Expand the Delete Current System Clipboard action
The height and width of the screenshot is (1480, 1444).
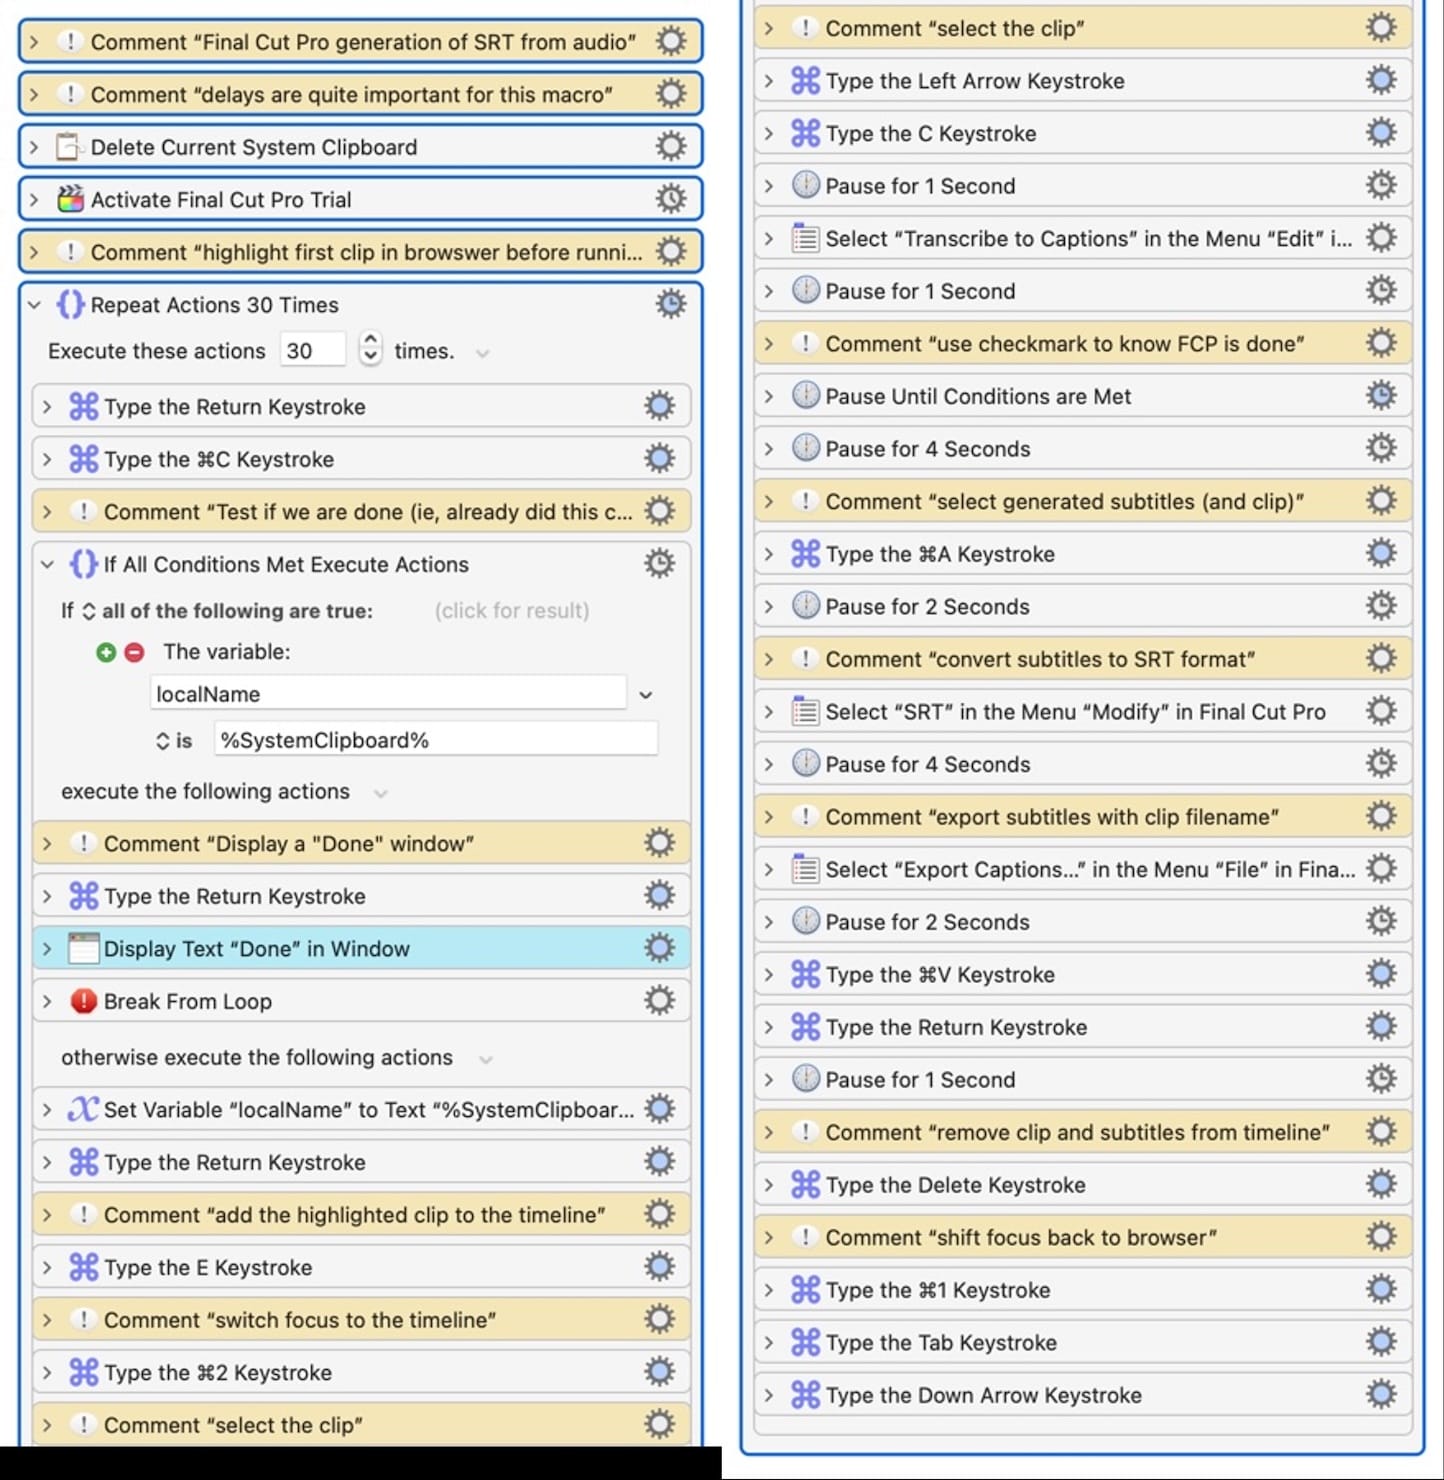pos(34,147)
